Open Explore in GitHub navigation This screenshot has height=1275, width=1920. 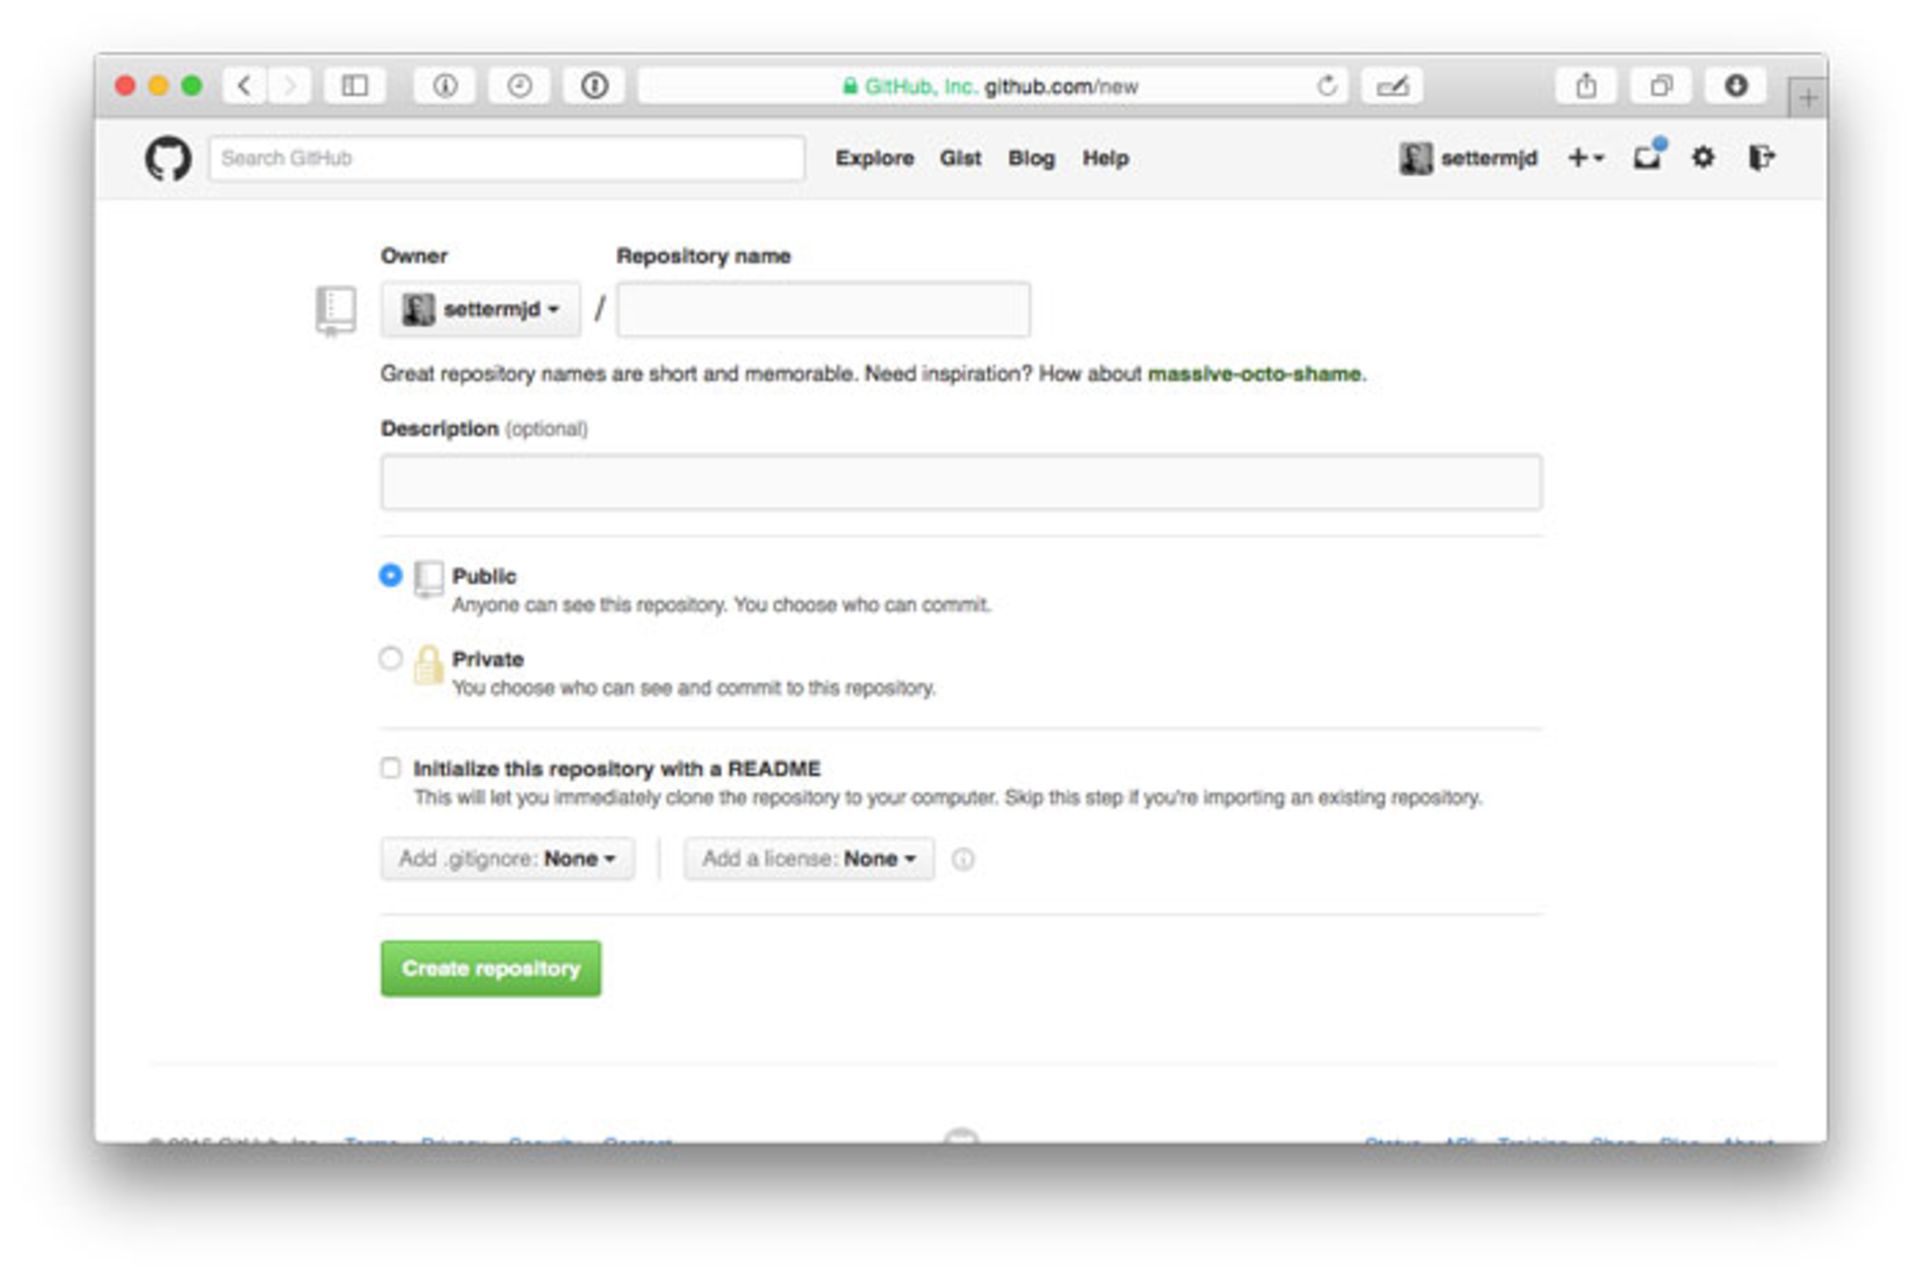(x=875, y=158)
